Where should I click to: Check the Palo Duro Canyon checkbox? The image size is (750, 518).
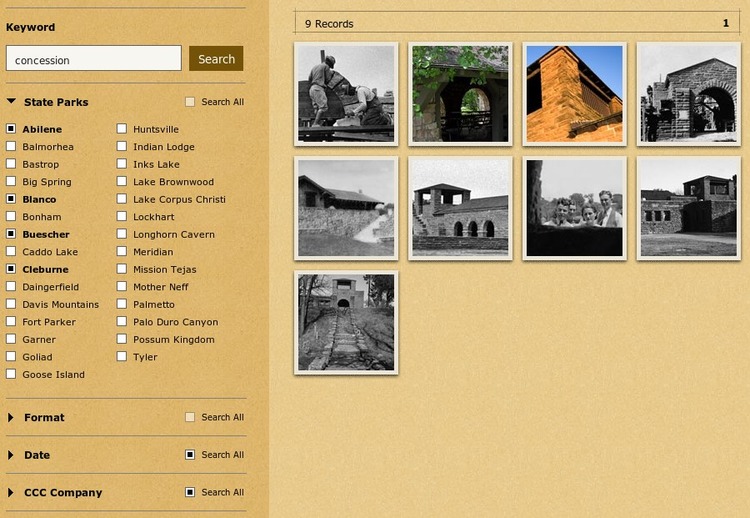point(122,322)
